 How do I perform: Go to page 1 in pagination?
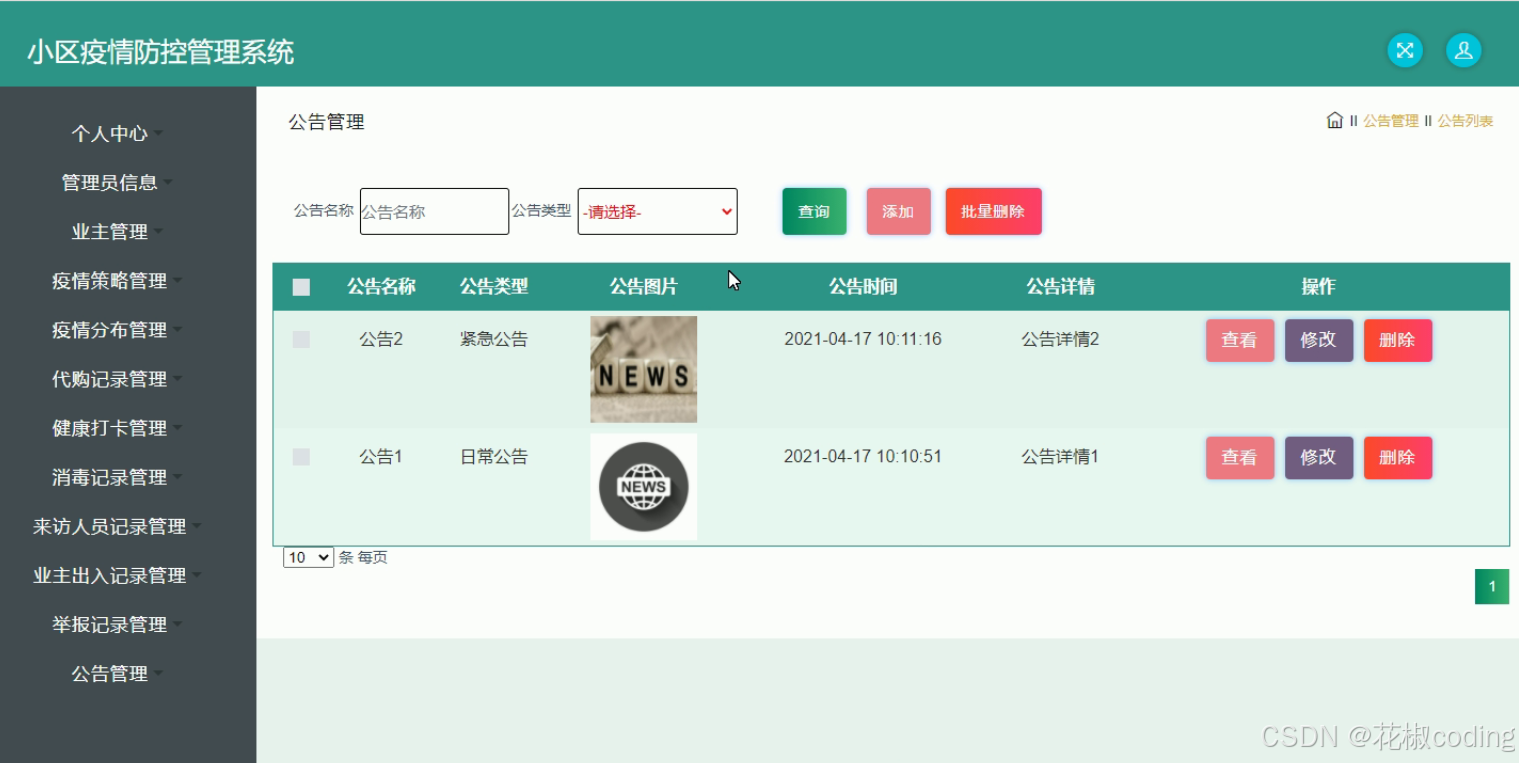pyautogui.click(x=1491, y=586)
